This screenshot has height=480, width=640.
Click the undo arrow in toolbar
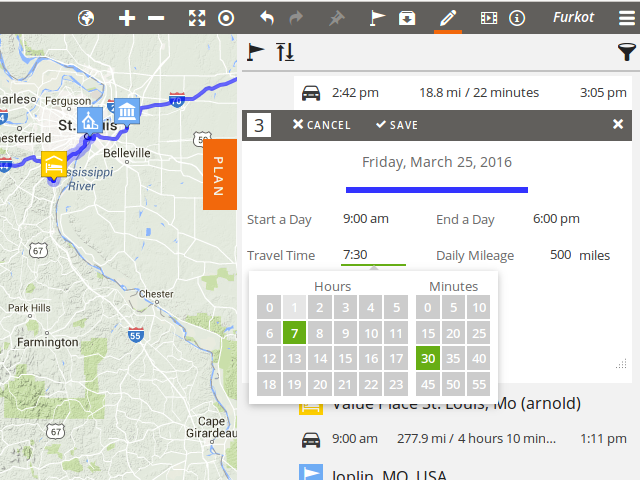tap(266, 18)
